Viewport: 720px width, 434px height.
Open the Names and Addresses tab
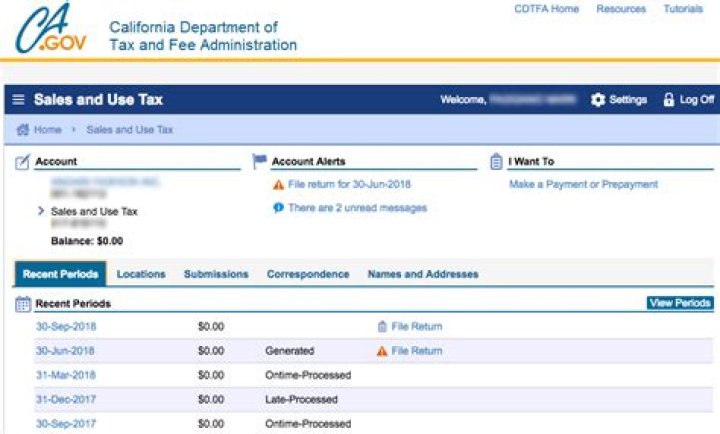[423, 274]
